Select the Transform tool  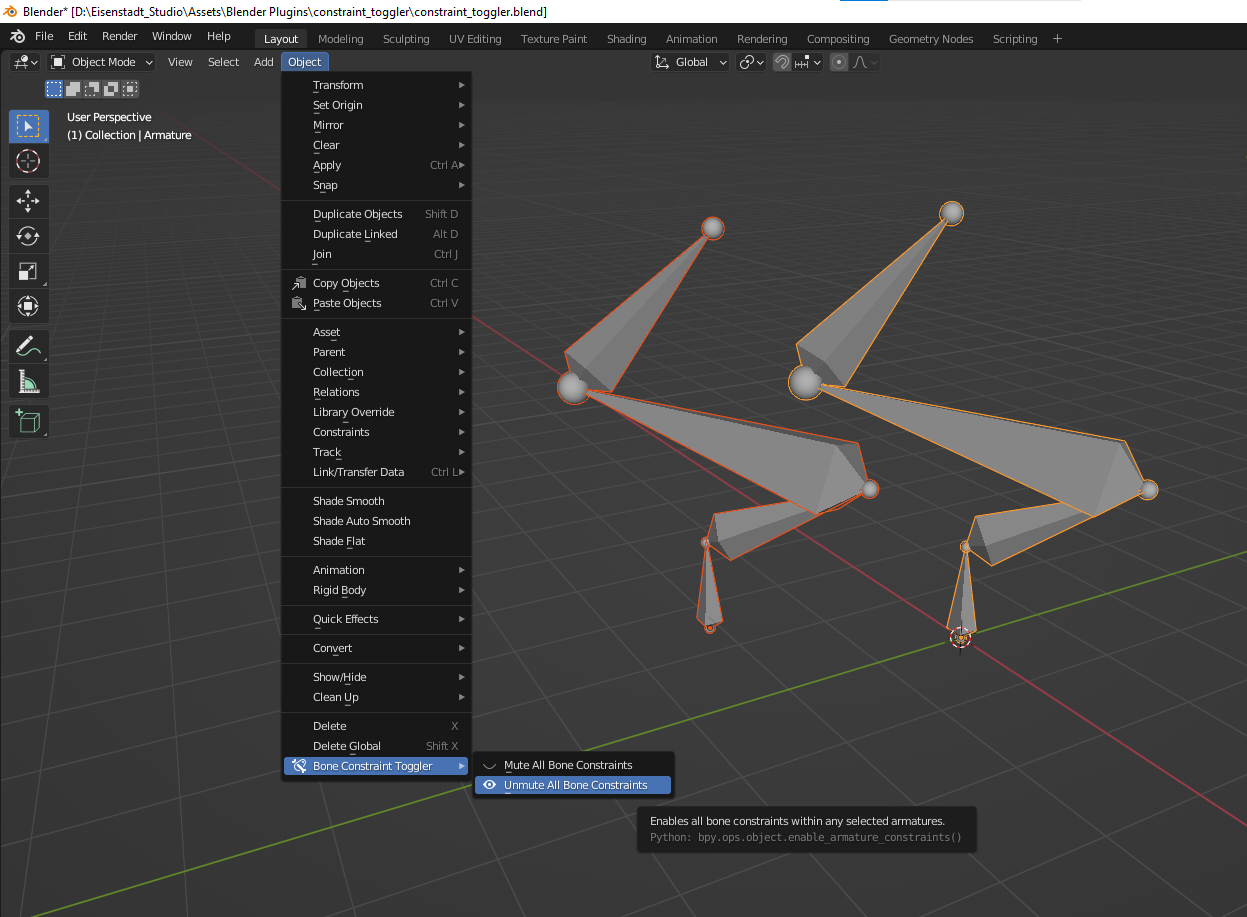(x=28, y=306)
